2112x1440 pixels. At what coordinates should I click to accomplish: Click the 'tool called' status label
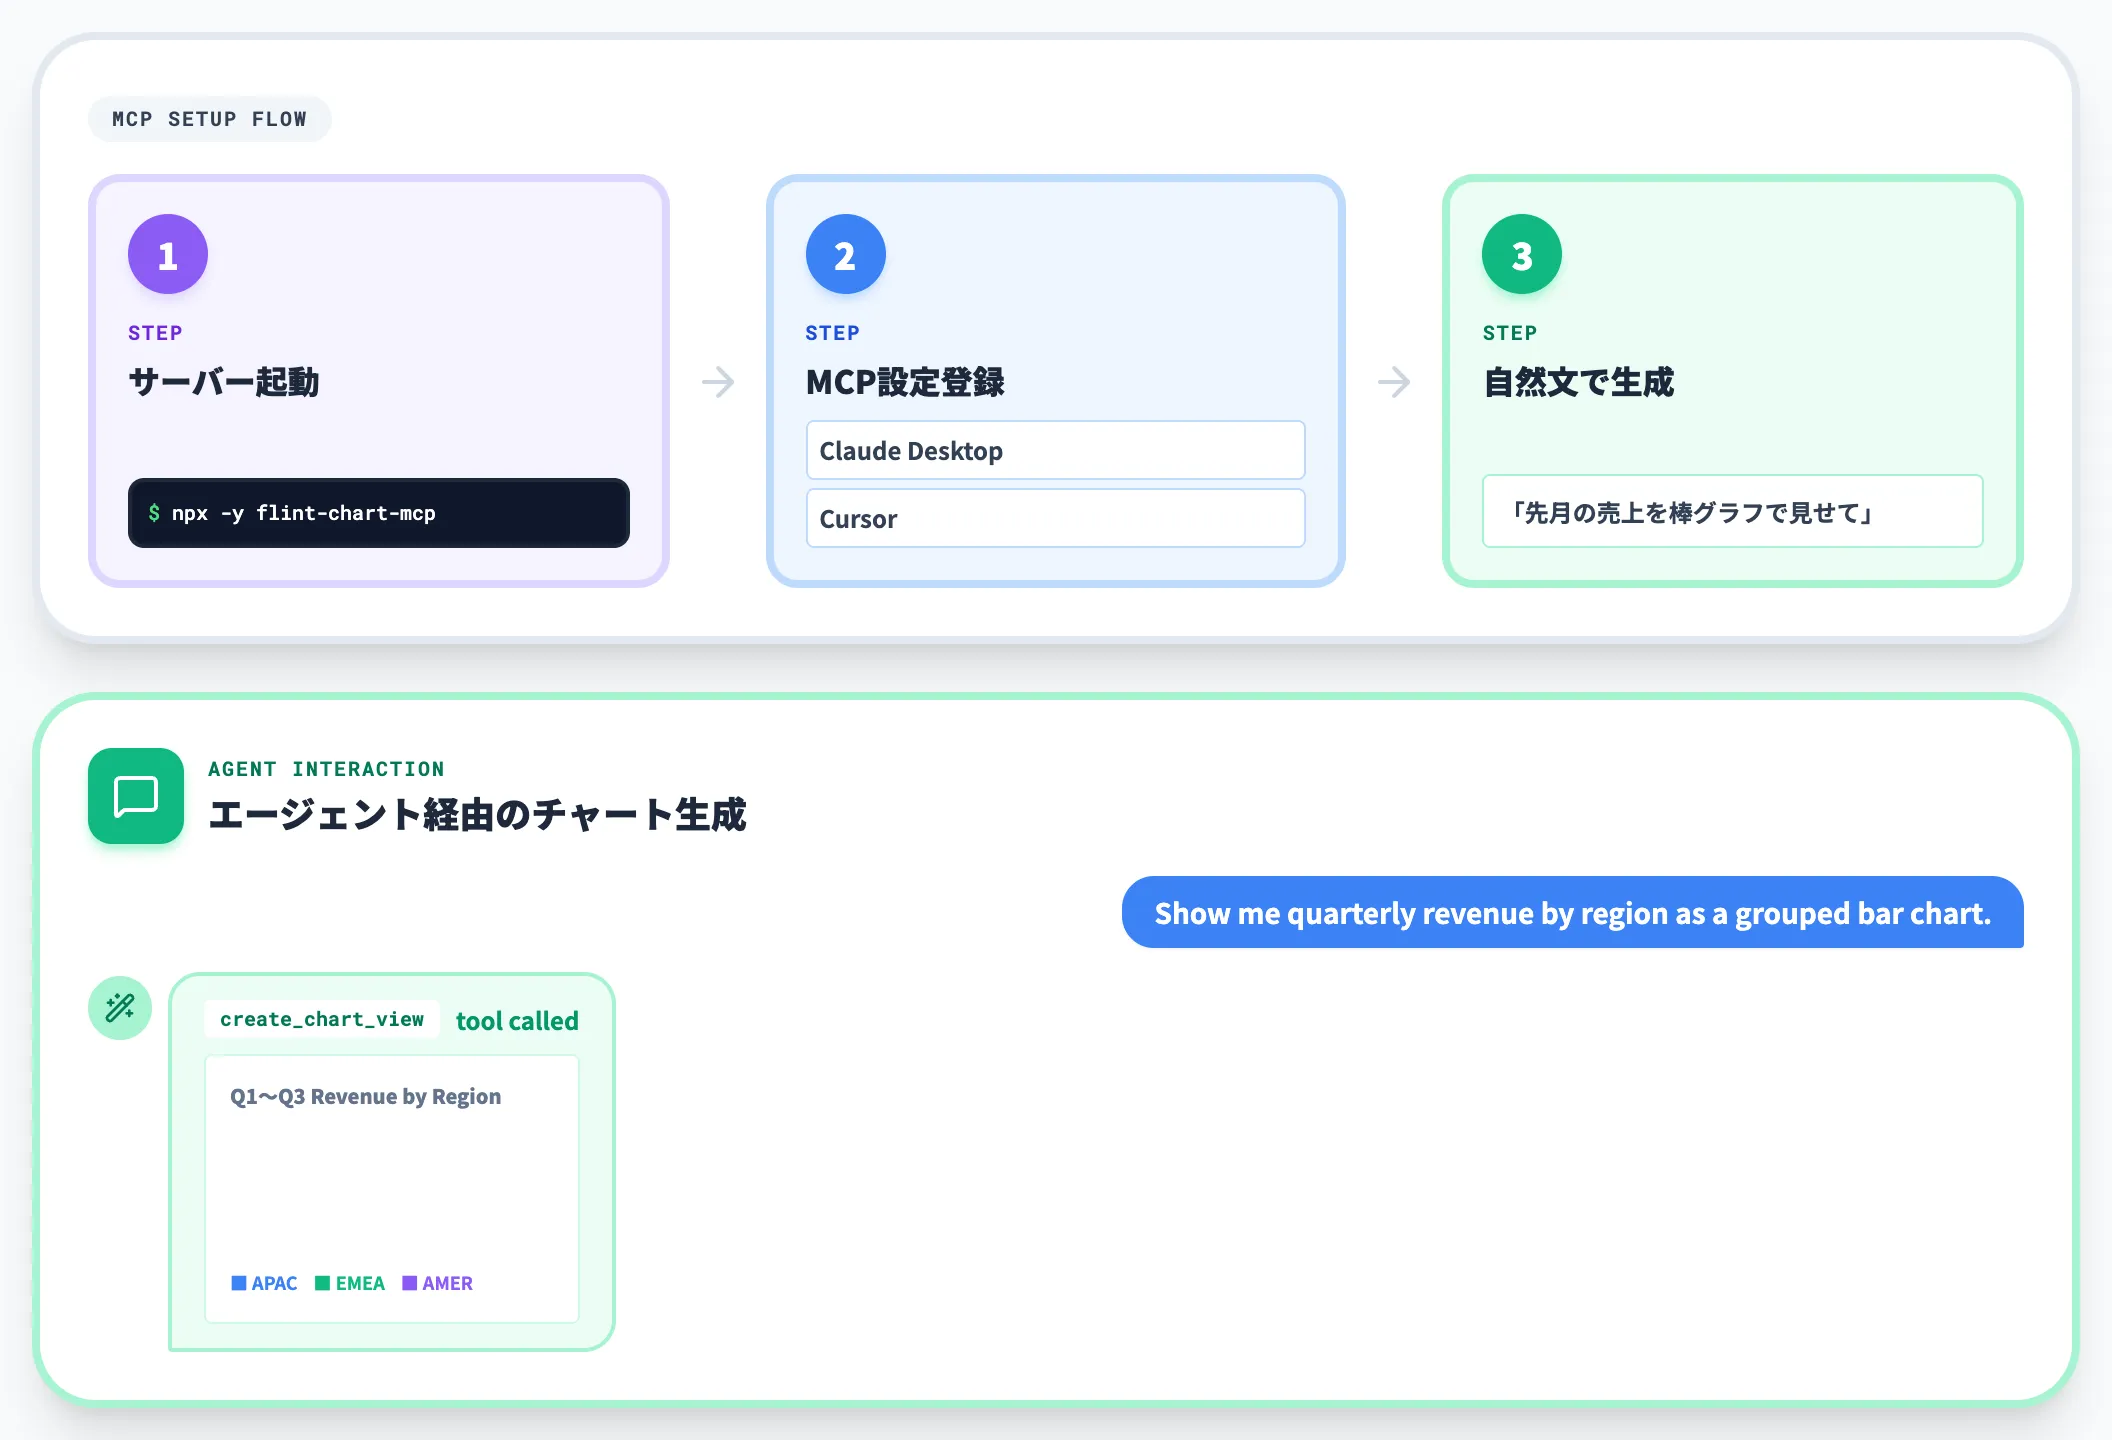[x=517, y=1020]
